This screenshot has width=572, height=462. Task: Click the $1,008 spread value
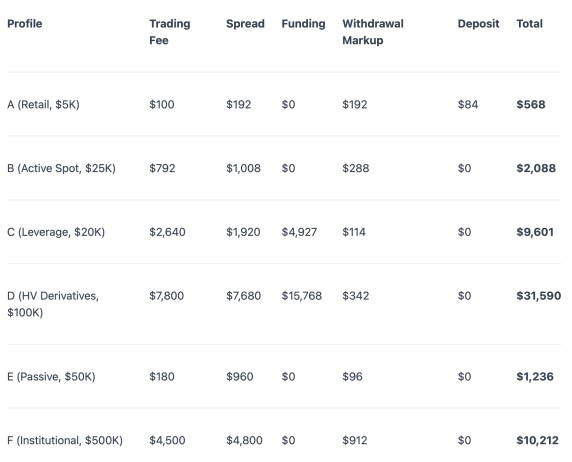(x=243, y=168)
